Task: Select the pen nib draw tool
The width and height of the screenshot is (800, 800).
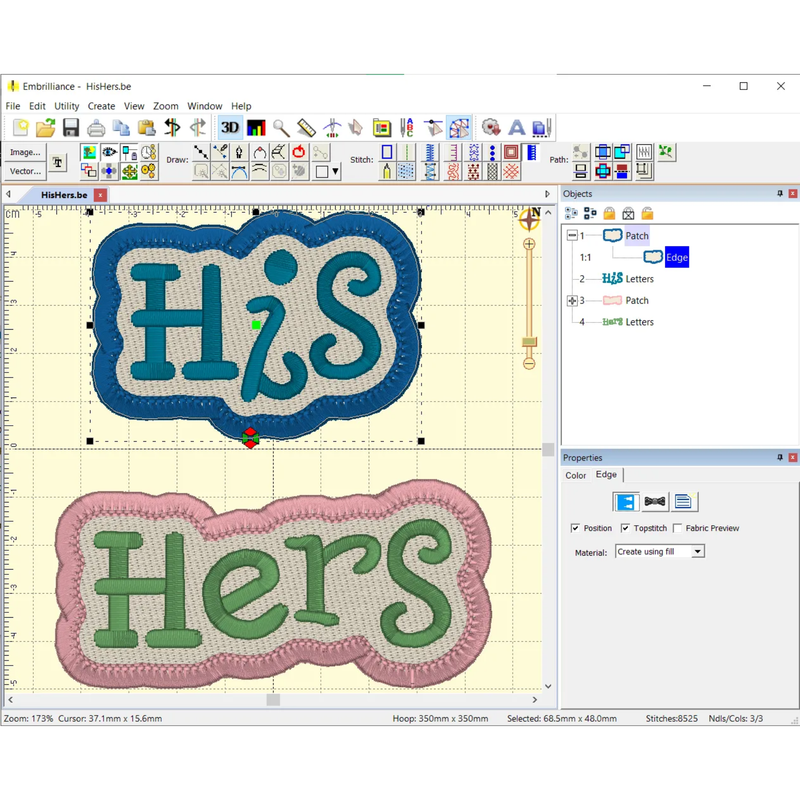Action: pos(239,152)
